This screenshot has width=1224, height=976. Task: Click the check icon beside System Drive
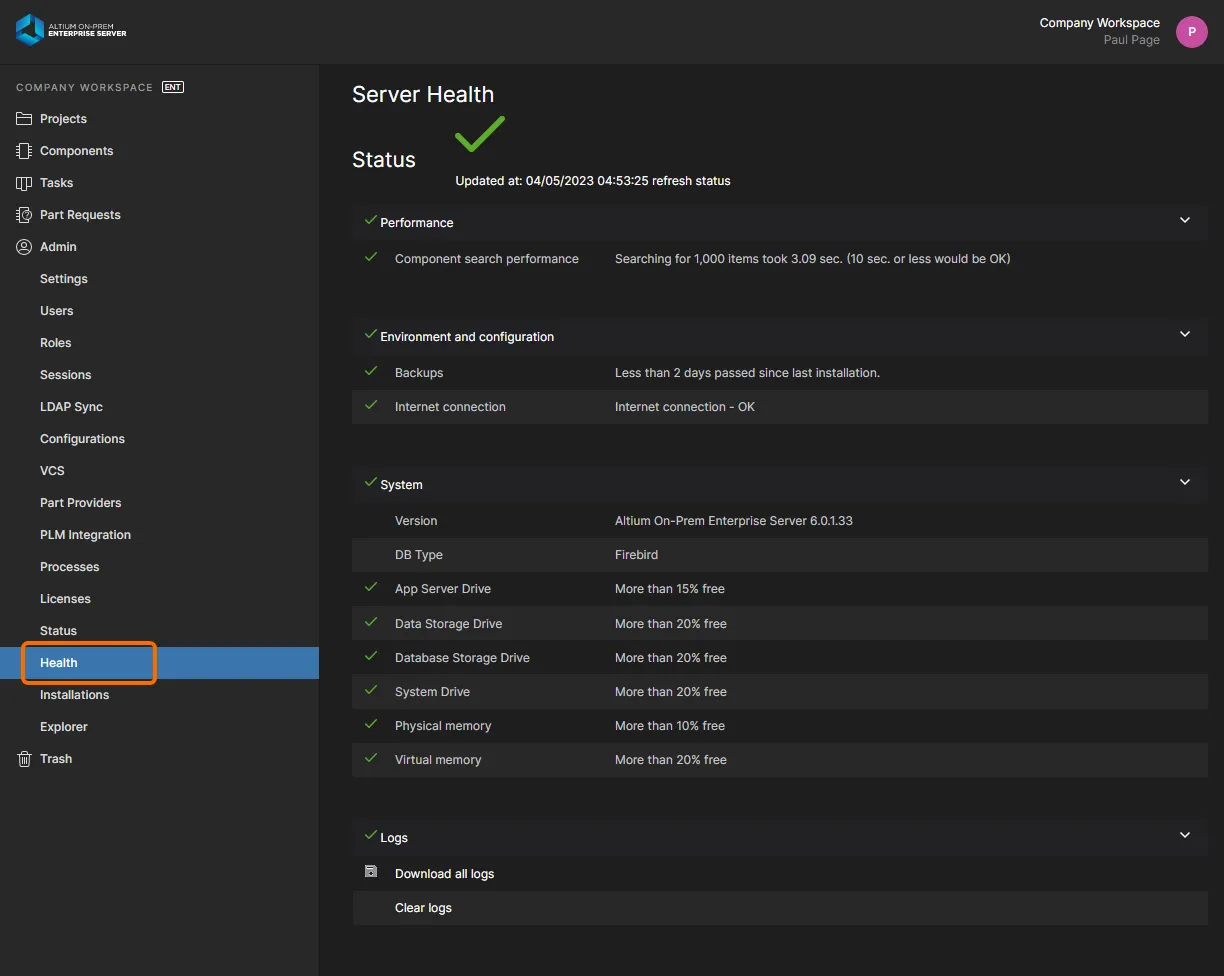click(x=371, y=690)
